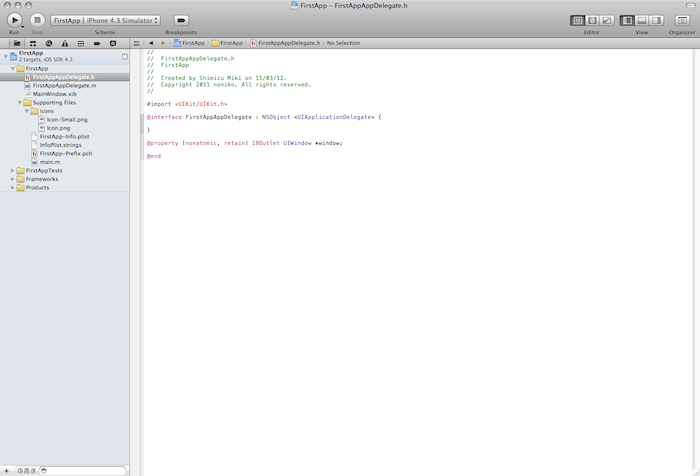Click the source control status badge beside the FirstApp project
The width and height of the screenshot is (700, 476).
[125, 57]
